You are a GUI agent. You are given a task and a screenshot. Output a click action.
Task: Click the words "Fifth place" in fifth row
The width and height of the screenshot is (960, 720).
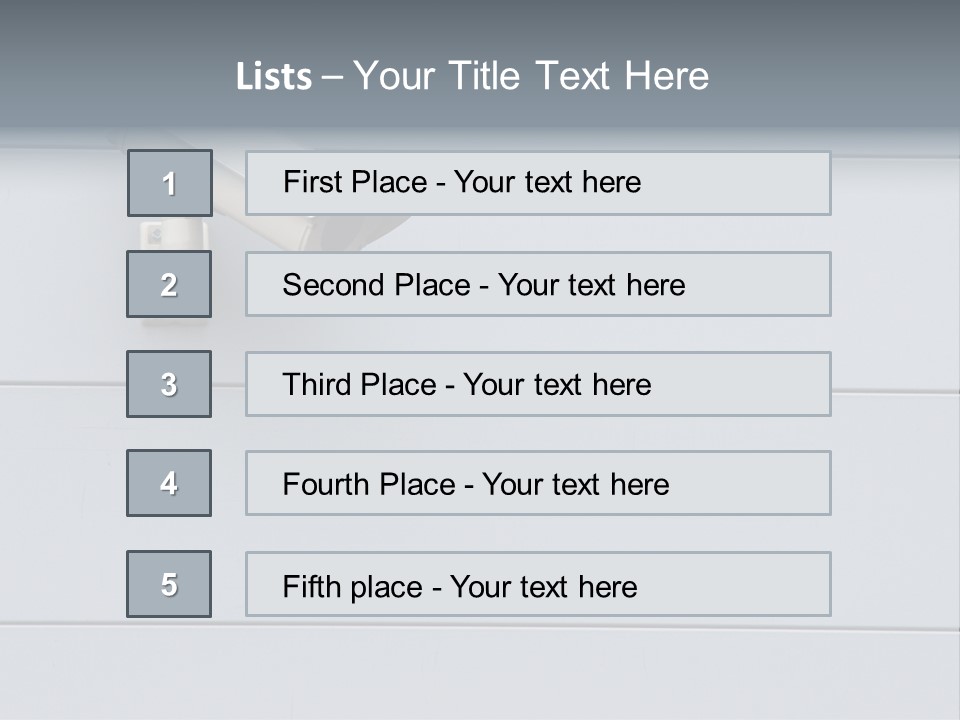click(x=353, y=586)
